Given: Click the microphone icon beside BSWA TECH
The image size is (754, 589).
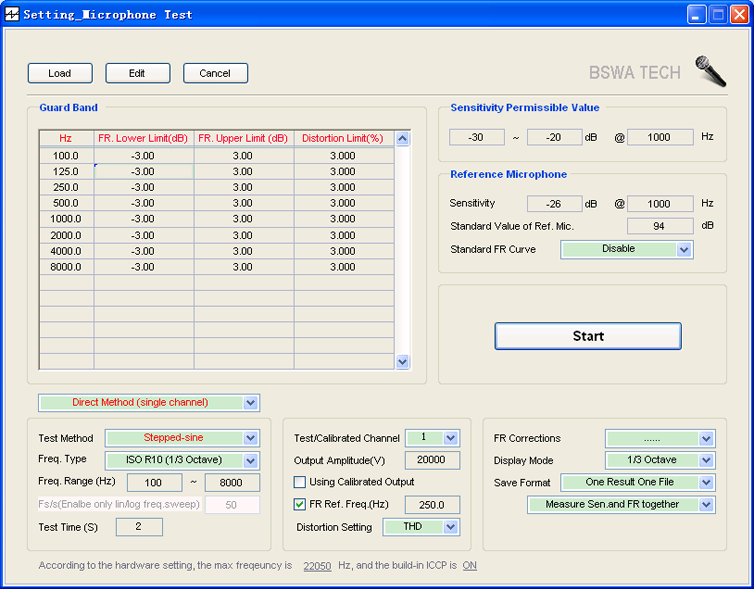Looking at the screenshot, I should click(711, 72).
